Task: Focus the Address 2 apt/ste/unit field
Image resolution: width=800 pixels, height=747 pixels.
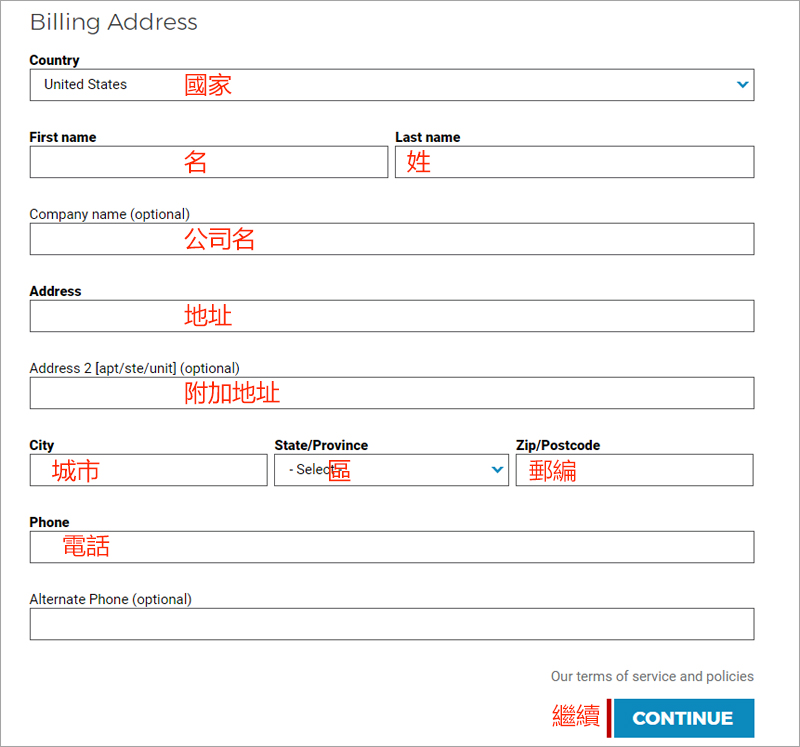Action: point(391,393)
